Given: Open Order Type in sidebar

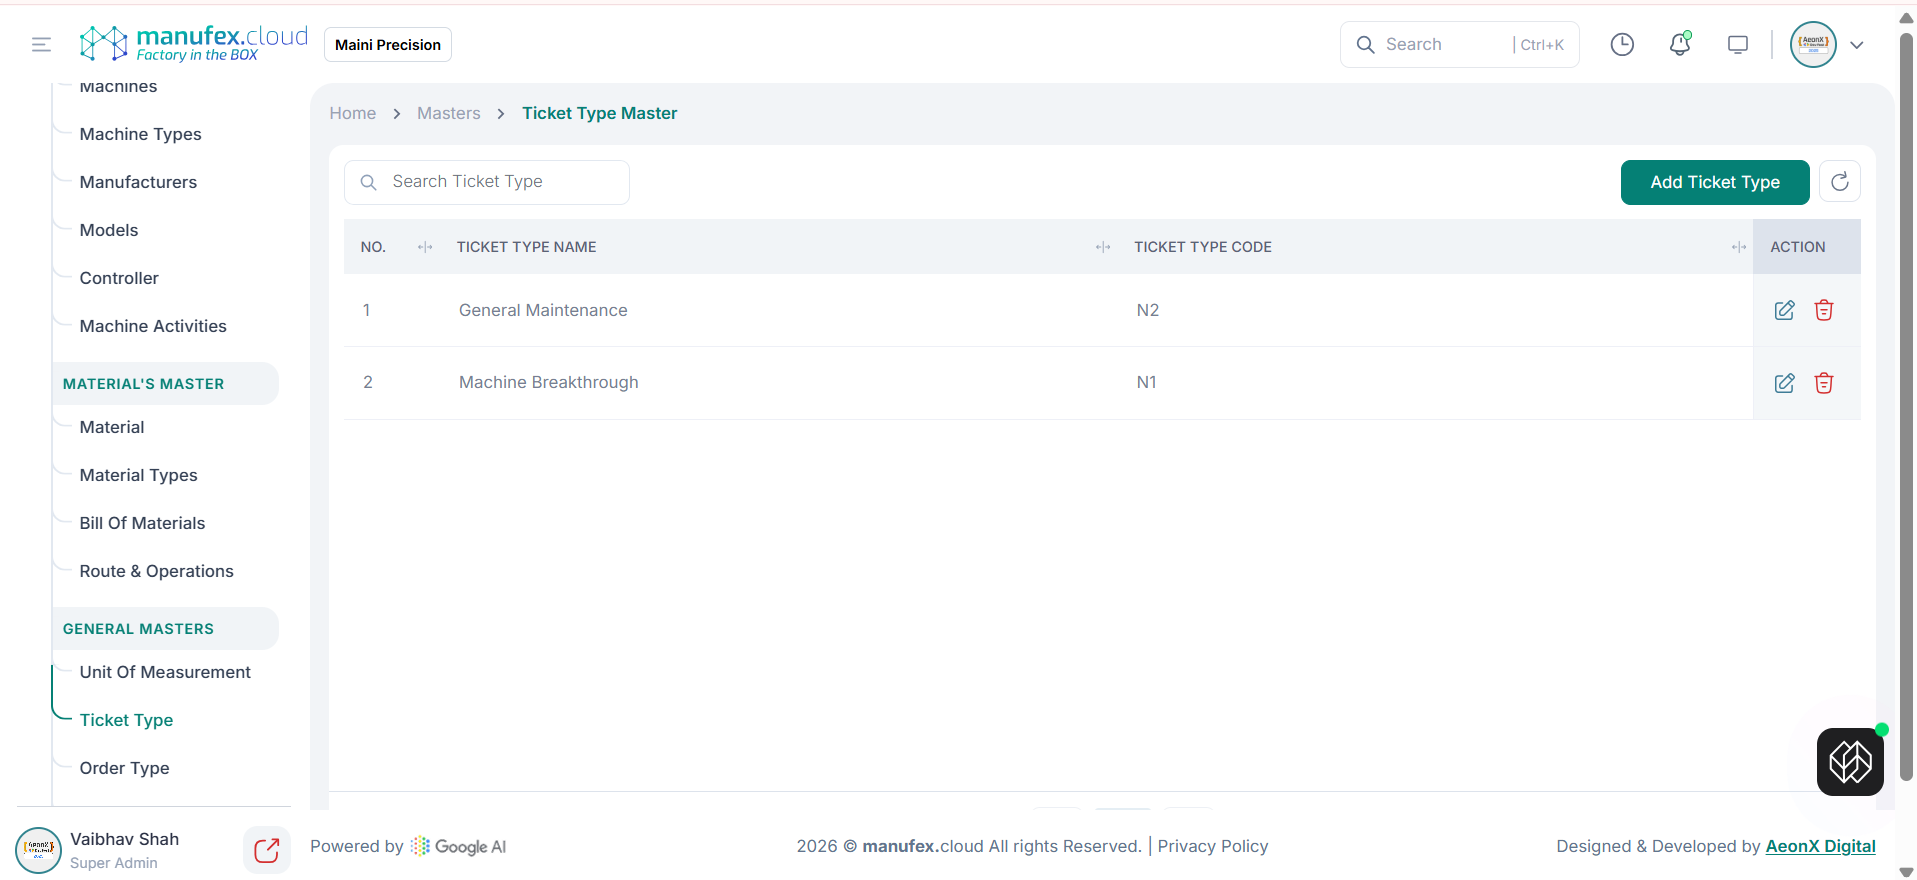Looking at the screenshot, I should click(x=124, y=768).
